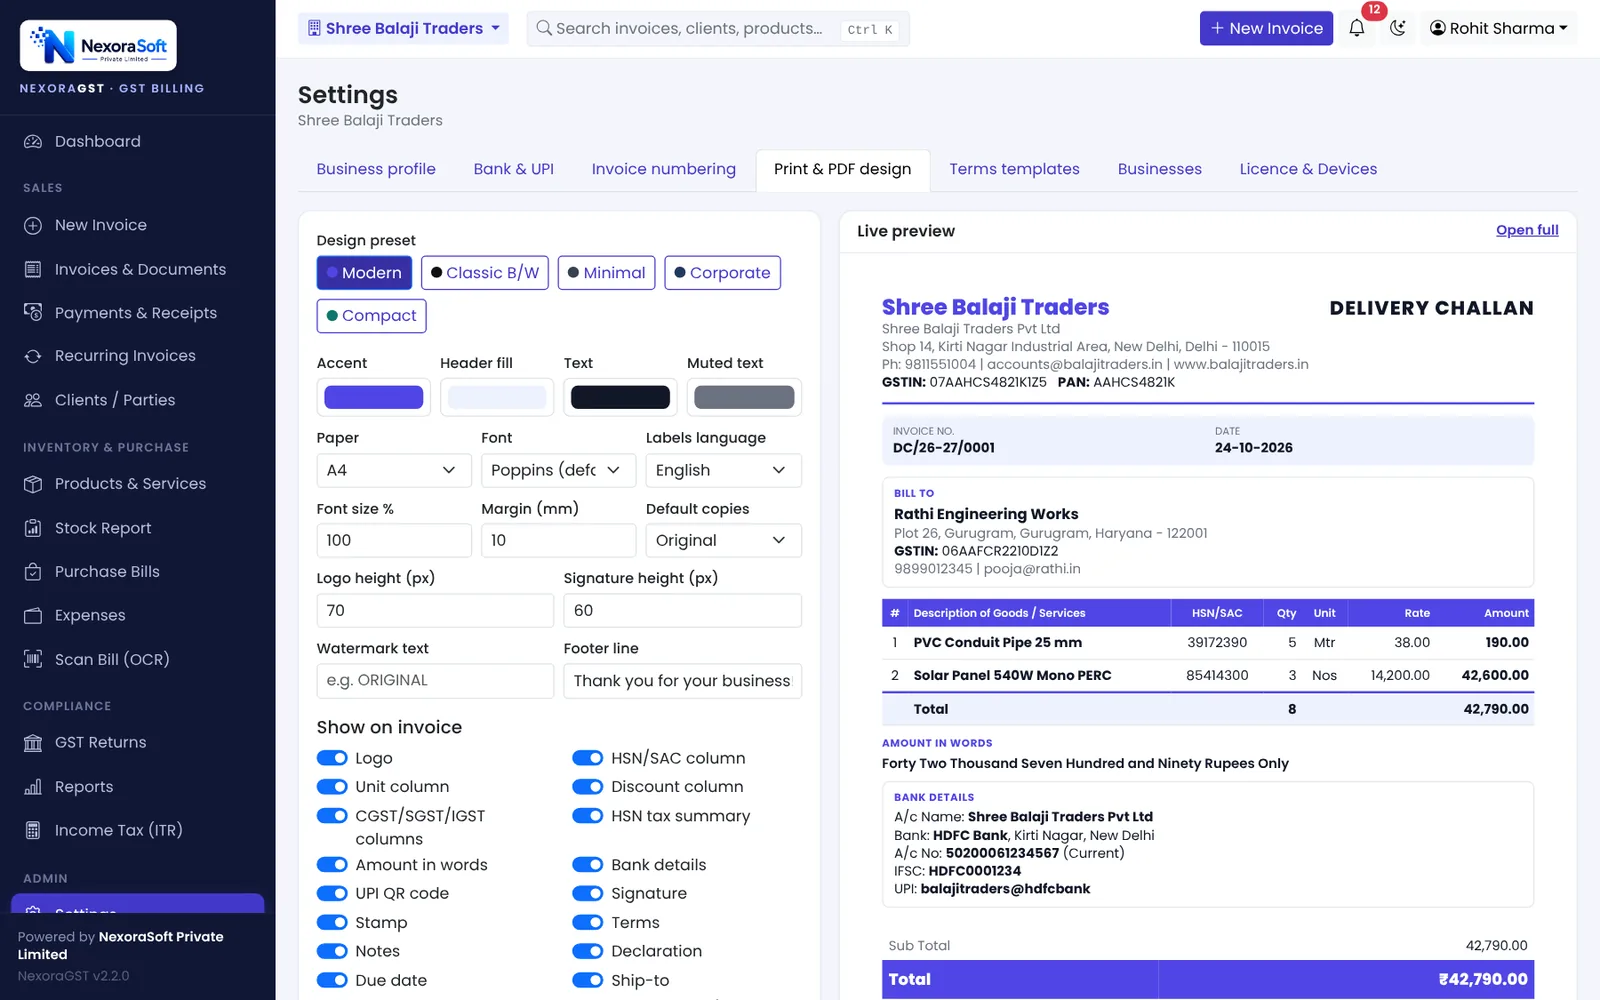The image size is (1600, 1000).
Task: Open Default copies Original dropdown
Action: pos(723,540)
